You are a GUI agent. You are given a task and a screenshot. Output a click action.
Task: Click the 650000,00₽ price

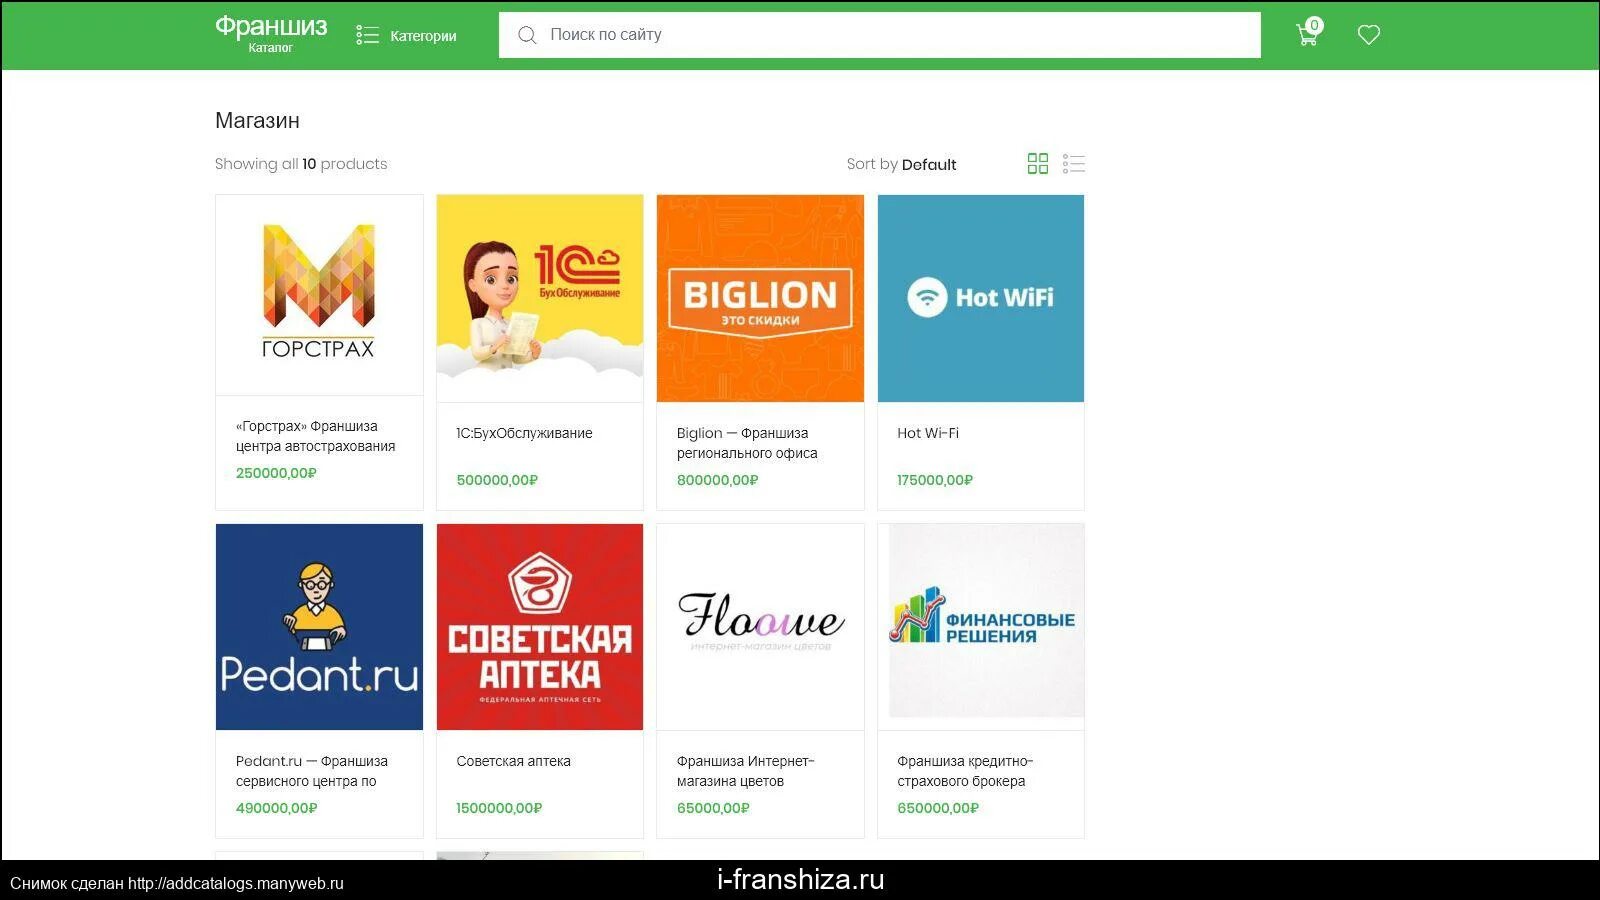pyautogui.click(x=938, y=808)
